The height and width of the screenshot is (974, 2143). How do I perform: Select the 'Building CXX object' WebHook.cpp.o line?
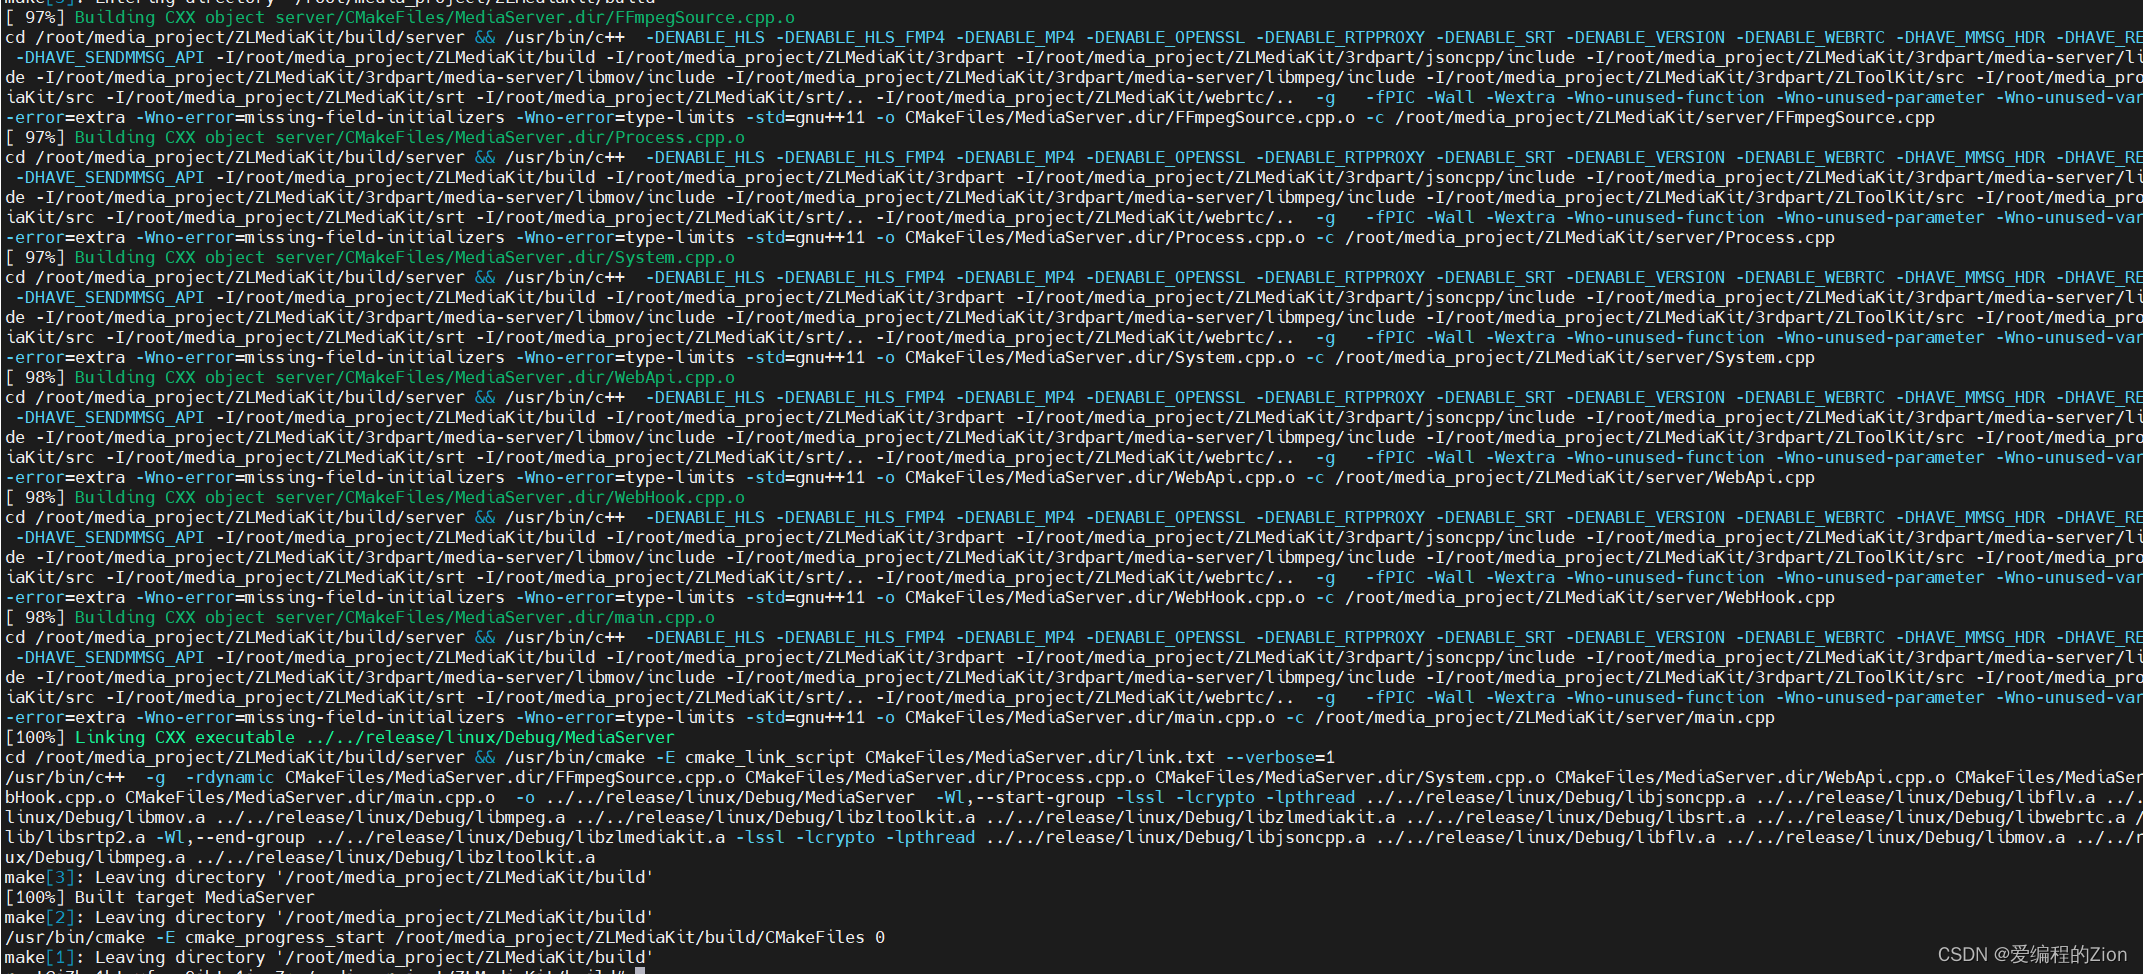pyautogui.click(x=375, y=497)
